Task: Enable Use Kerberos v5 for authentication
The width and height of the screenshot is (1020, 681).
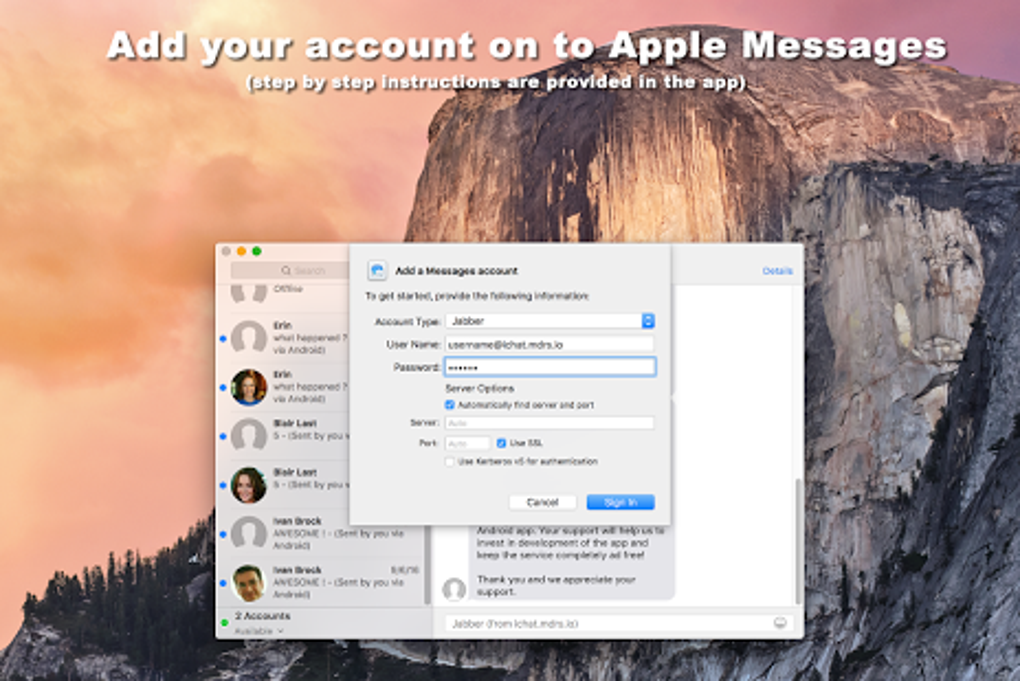Action: point(450,461)
